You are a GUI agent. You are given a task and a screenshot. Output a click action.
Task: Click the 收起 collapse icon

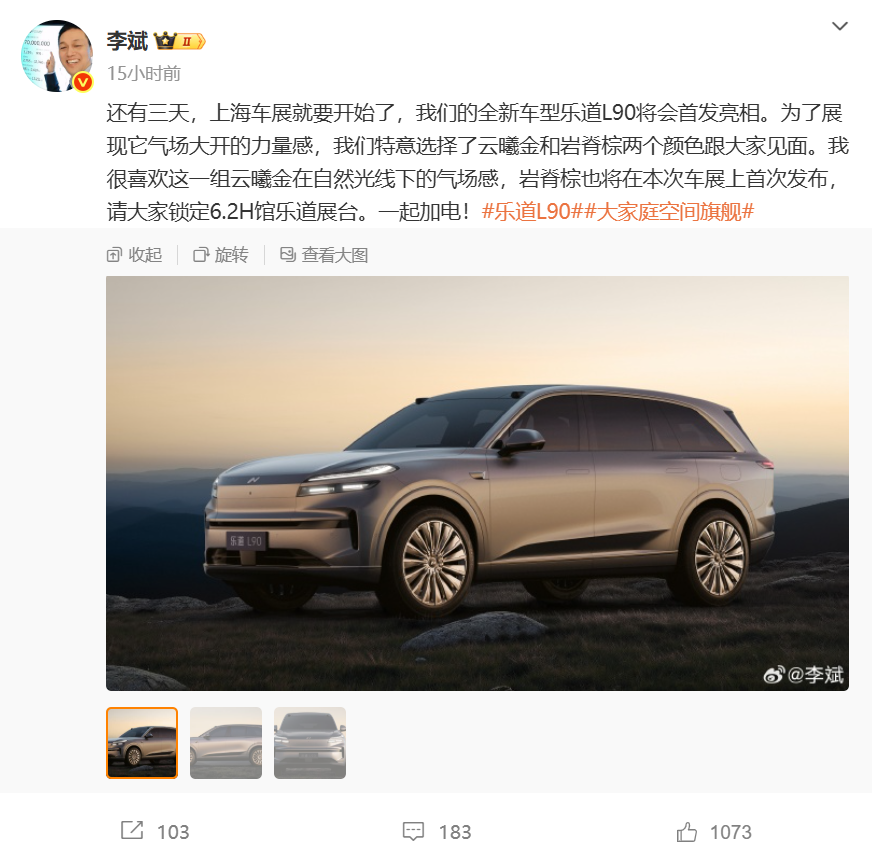113,255
